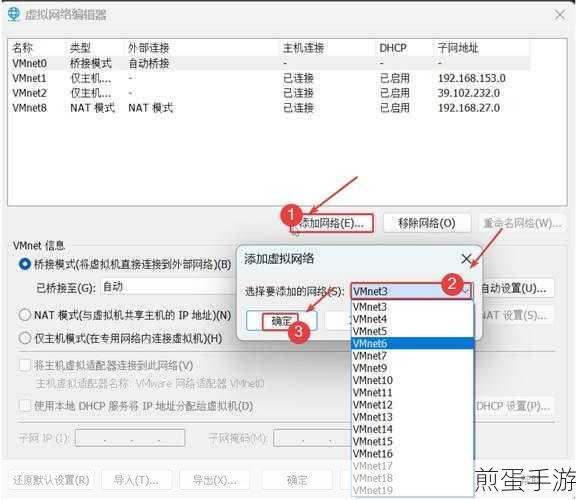Confirm with 确定 in 添加虚拟网络 dialog
This screenshot has height=500, width=576.
pos(281,321)
